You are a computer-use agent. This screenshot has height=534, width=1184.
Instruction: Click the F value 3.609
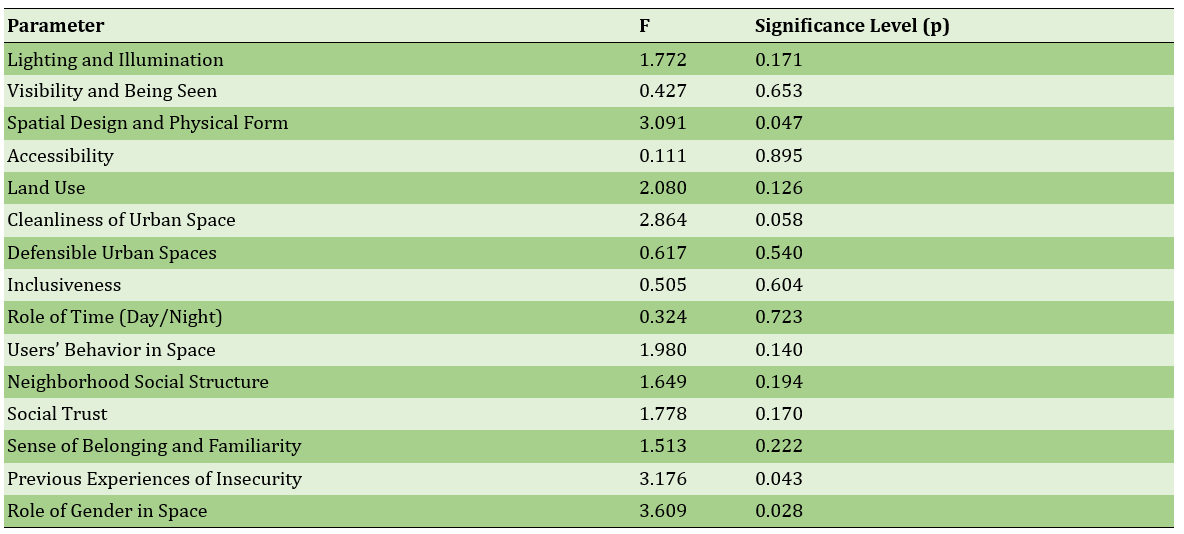663,511
